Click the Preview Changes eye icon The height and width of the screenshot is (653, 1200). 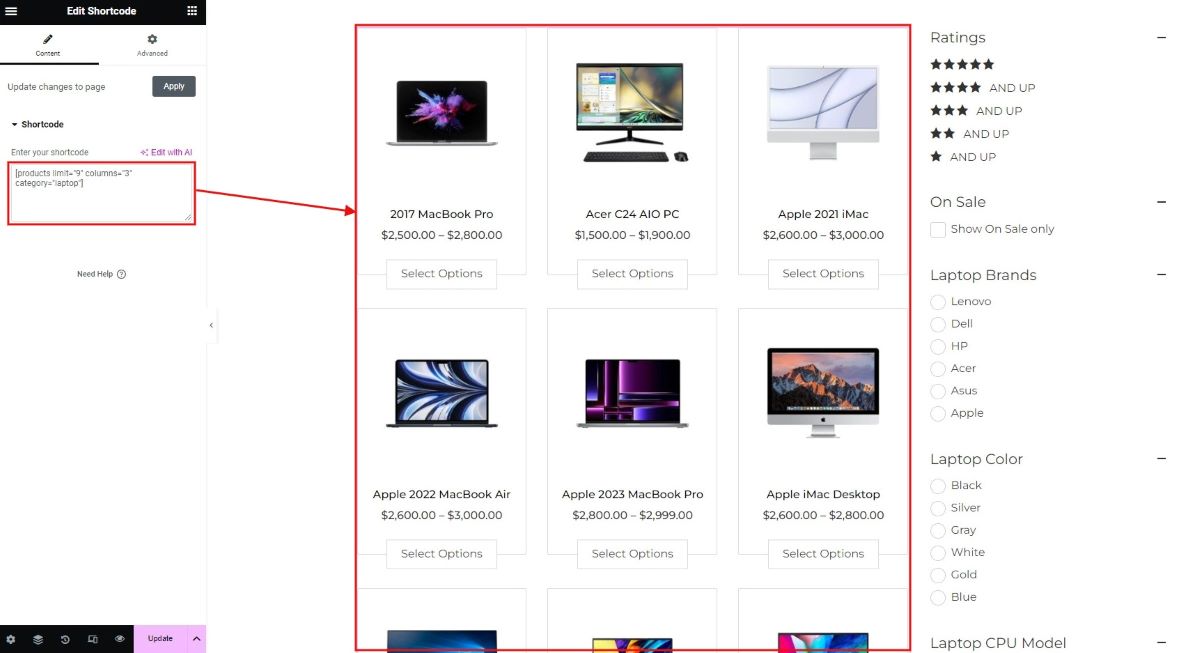pos(120,639)
